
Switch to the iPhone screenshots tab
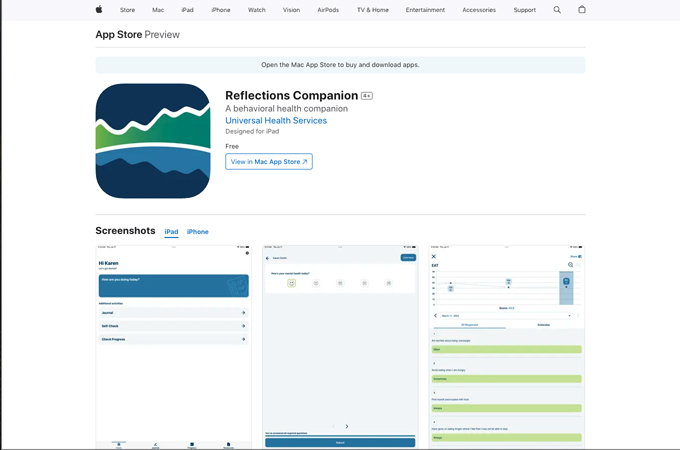[197, 232]
